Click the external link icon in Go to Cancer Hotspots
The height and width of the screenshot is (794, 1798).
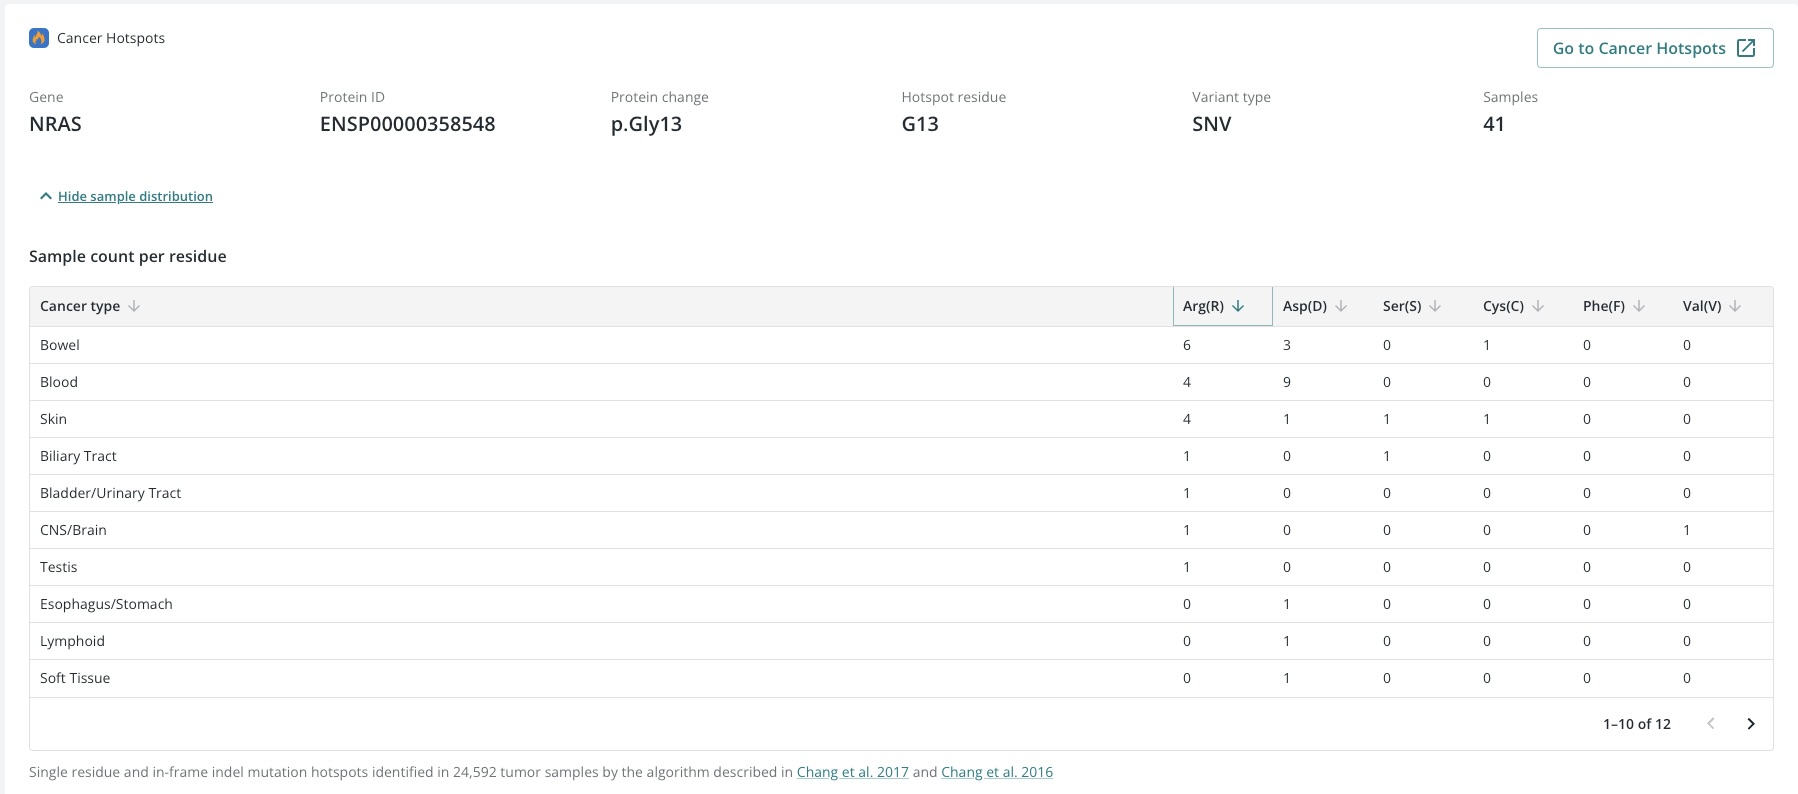pyautogui.click(x=1746, y=48)
